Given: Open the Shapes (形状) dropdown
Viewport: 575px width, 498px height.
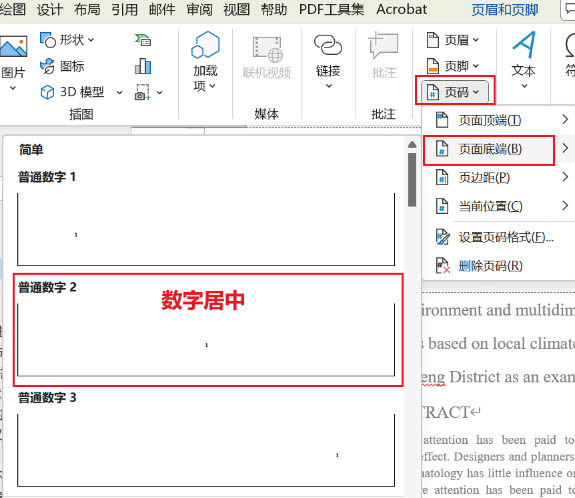Looking at the screenshot, I should [x=67, y=40].
